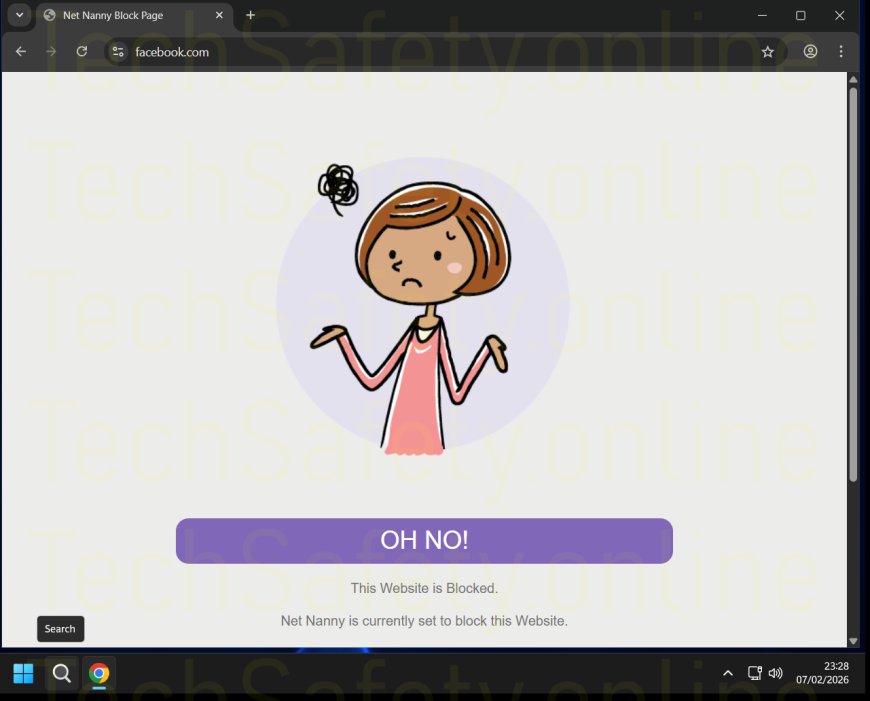Click the facebook.com address bar
This screenshot has height=701, width=870.
click(x=400, y=52)
